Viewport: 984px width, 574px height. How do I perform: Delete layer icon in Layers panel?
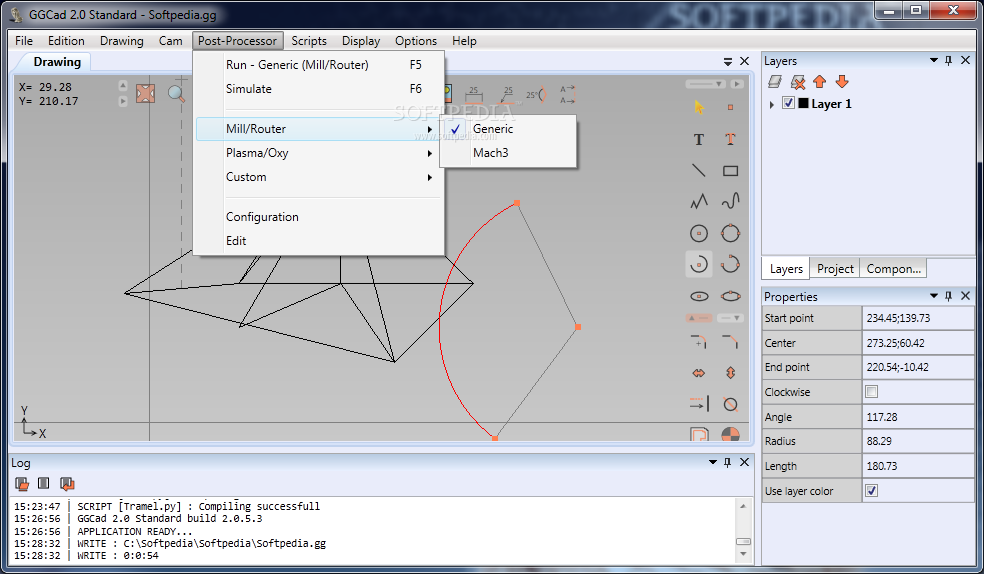coord(798,82)
